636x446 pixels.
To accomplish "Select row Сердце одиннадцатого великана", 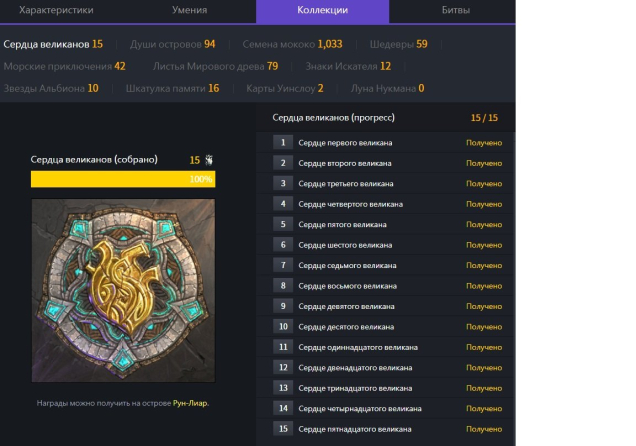I will coord(386,347).
